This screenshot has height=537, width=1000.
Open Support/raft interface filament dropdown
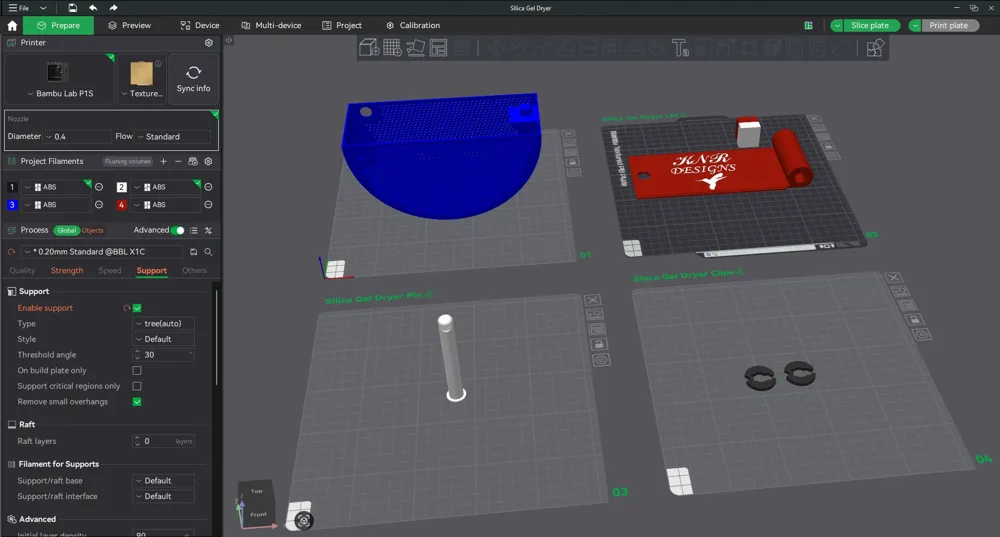pos(164,496)
